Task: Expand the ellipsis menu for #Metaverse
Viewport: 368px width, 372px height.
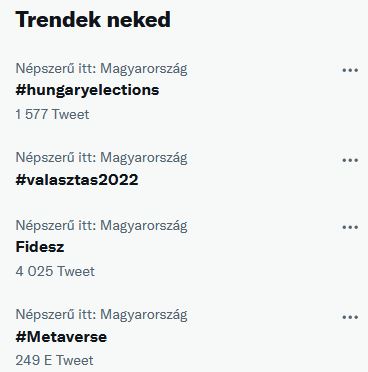Action: coord(350,317)
